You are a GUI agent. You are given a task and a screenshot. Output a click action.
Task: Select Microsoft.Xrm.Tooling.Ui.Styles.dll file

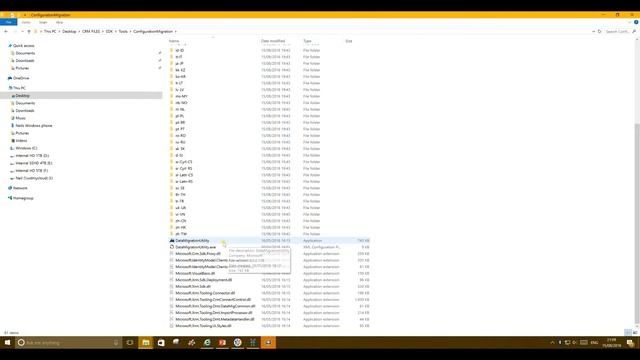(203, 325)
